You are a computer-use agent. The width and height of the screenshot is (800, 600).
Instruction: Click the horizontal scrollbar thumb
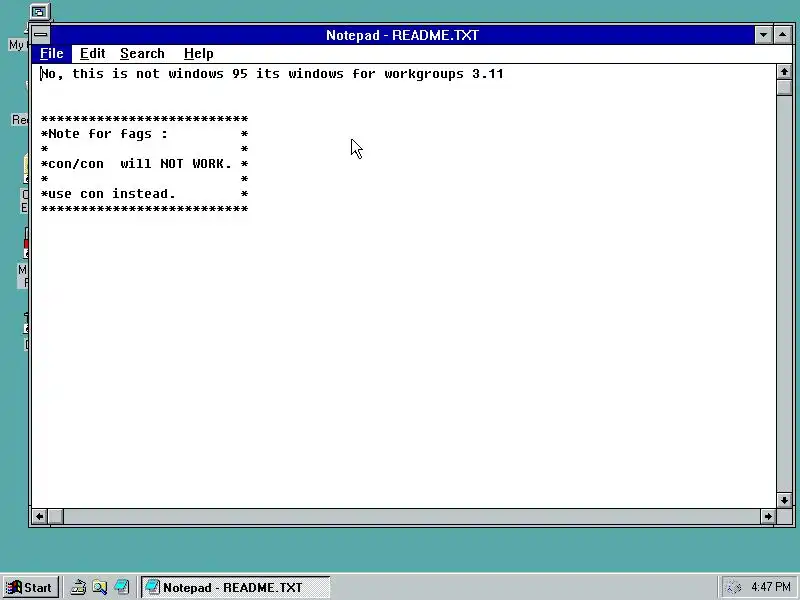coord(55,516)
